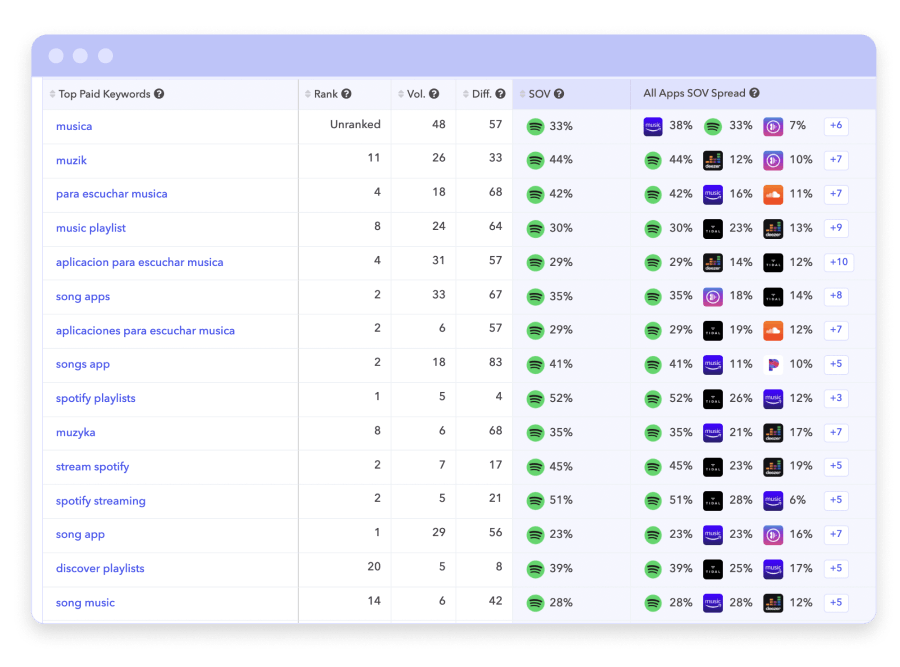Viewport: 900px width, 667px height.
Task: Click rank value 20 for discover playlists
Action: click(374, 567)
